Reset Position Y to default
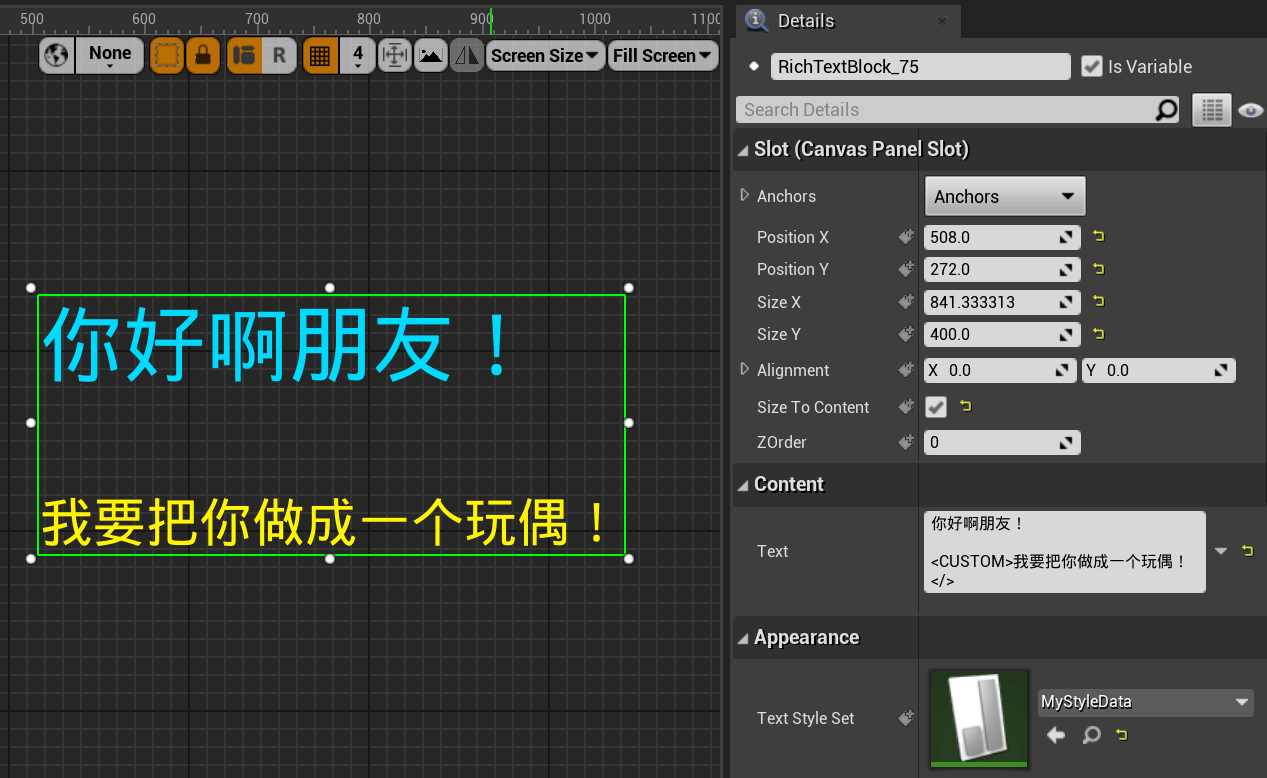 [1098, 269]
